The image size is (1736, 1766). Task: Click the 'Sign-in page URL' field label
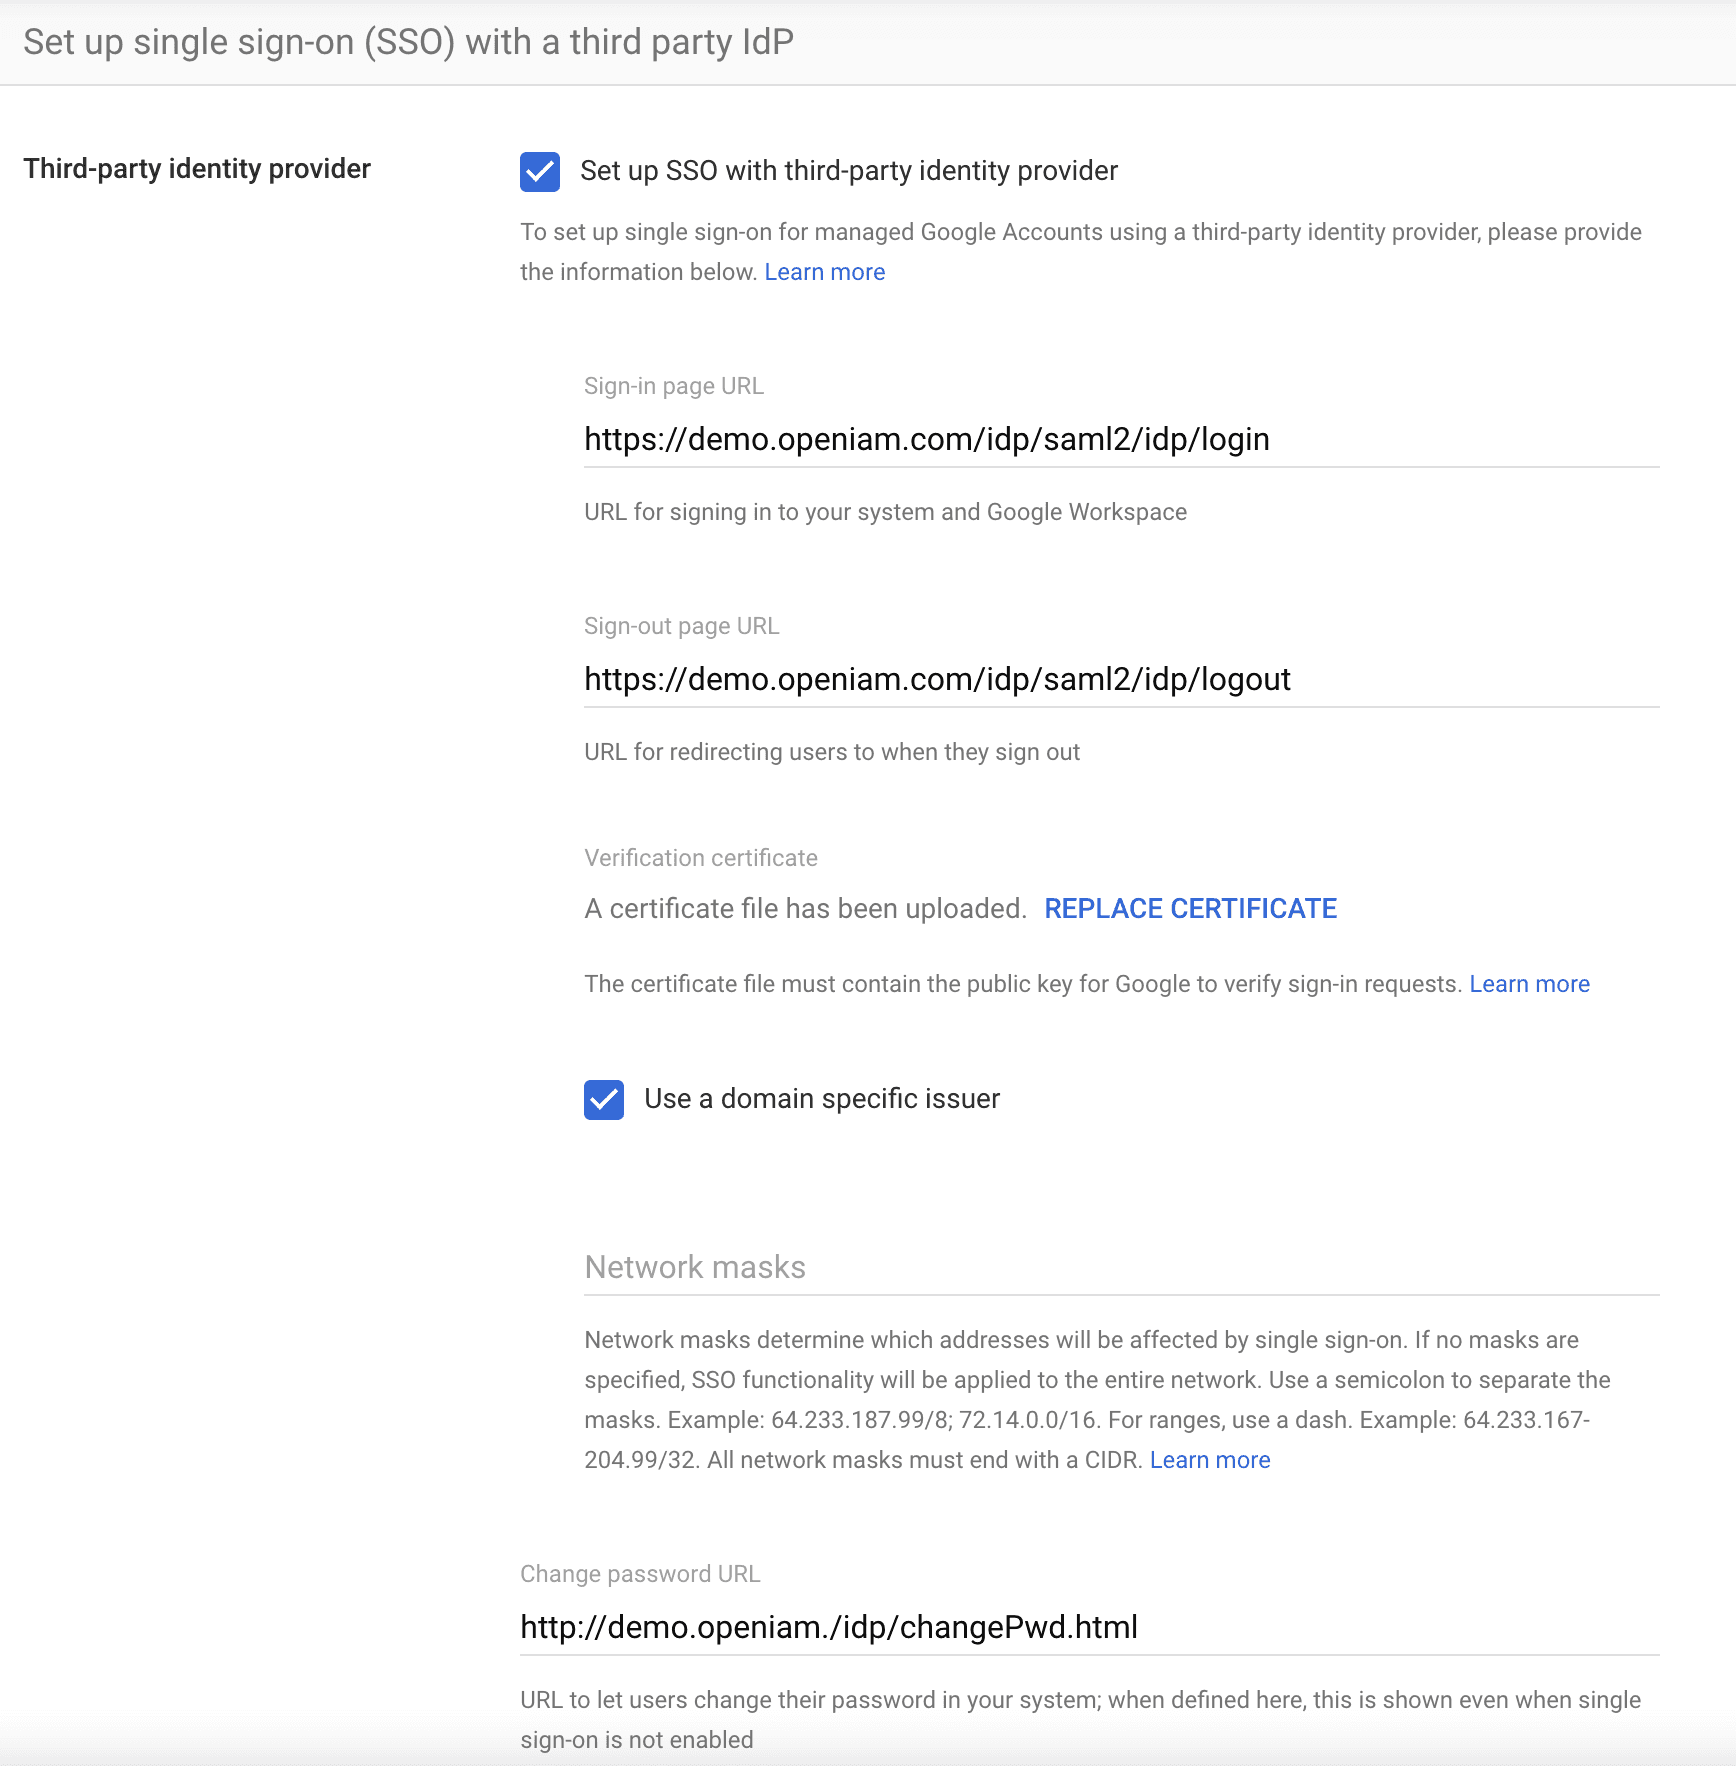(x=673, y=386)
